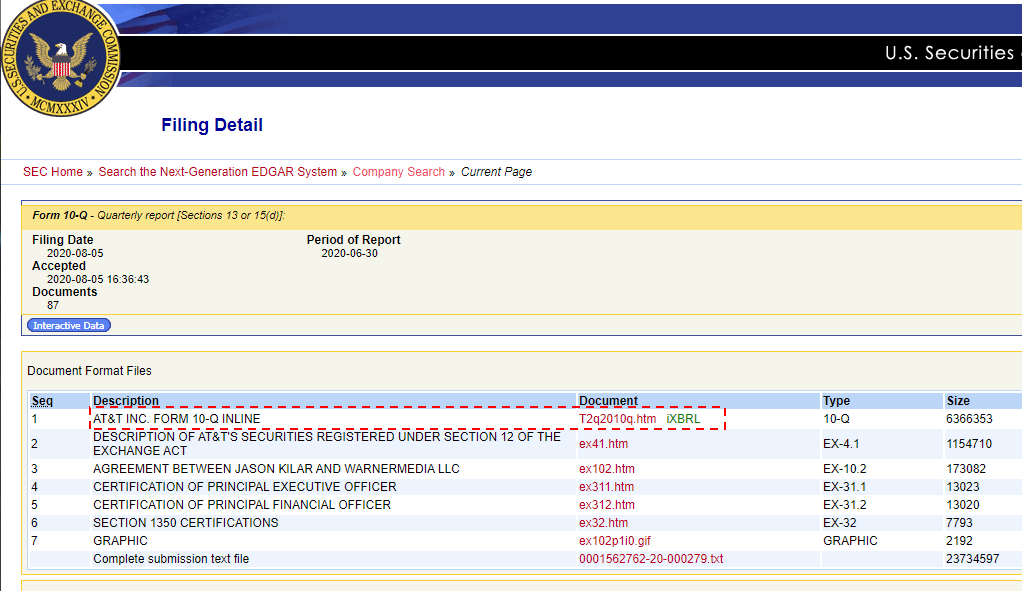Viewport: 1022px width, 591px height.
Task: Click the Size column header
Action: 958,401
